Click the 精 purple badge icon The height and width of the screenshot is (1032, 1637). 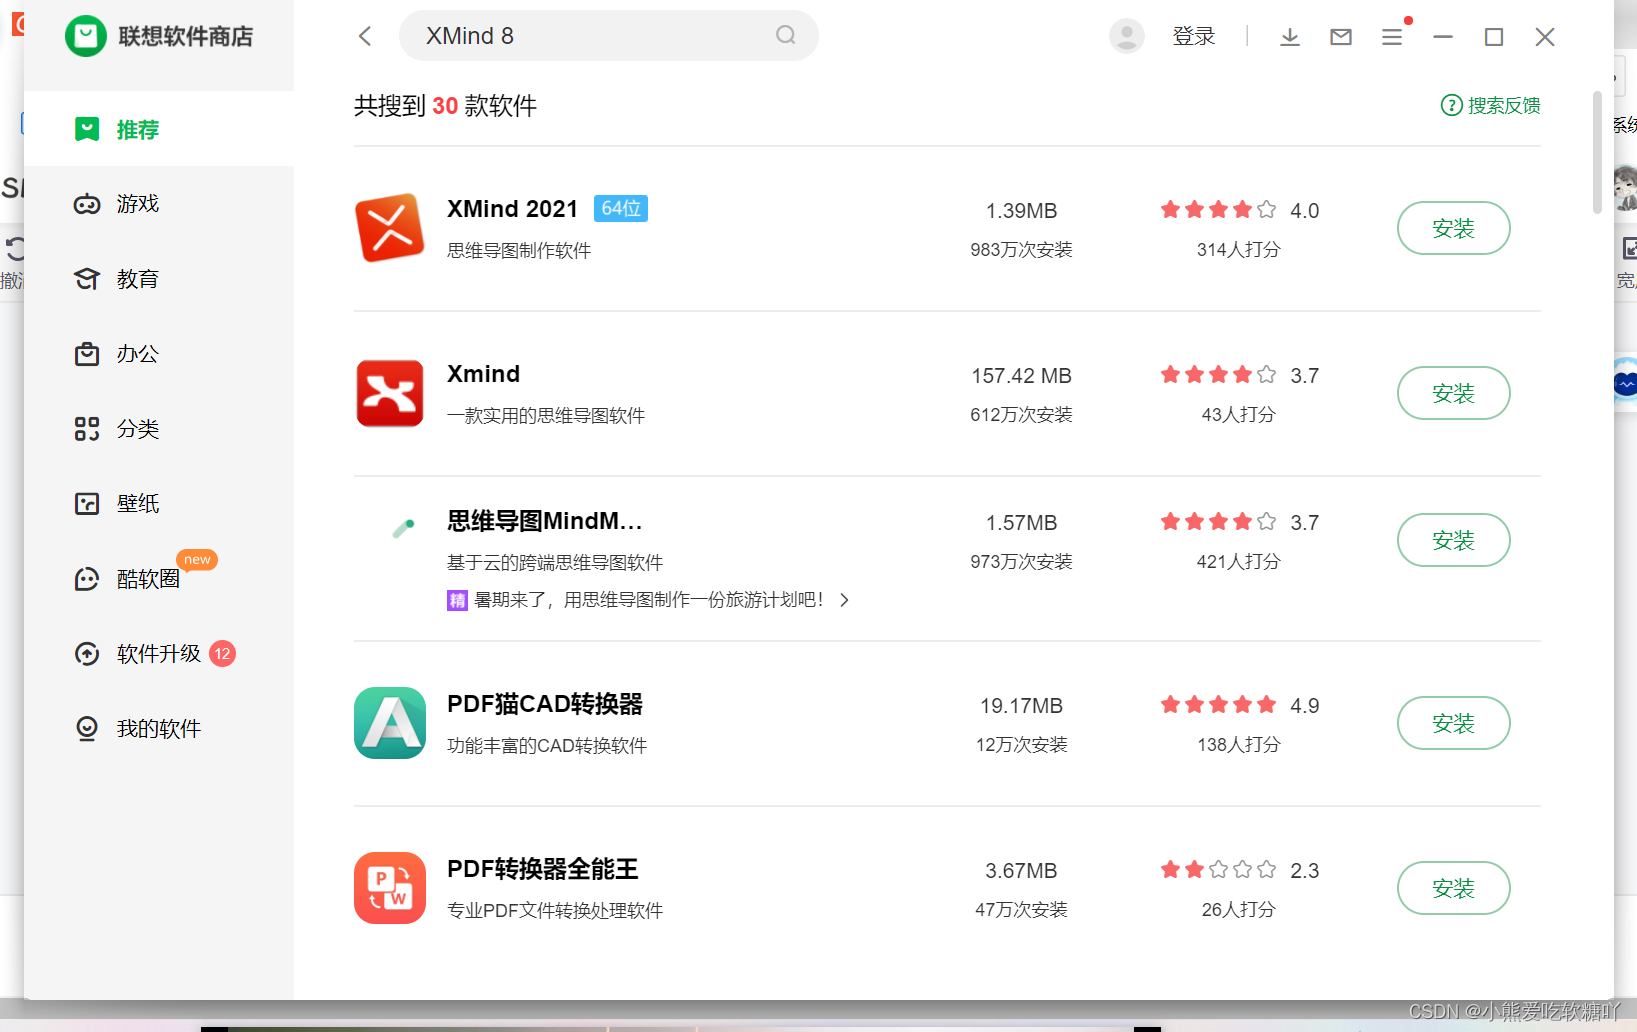(457, 600)
